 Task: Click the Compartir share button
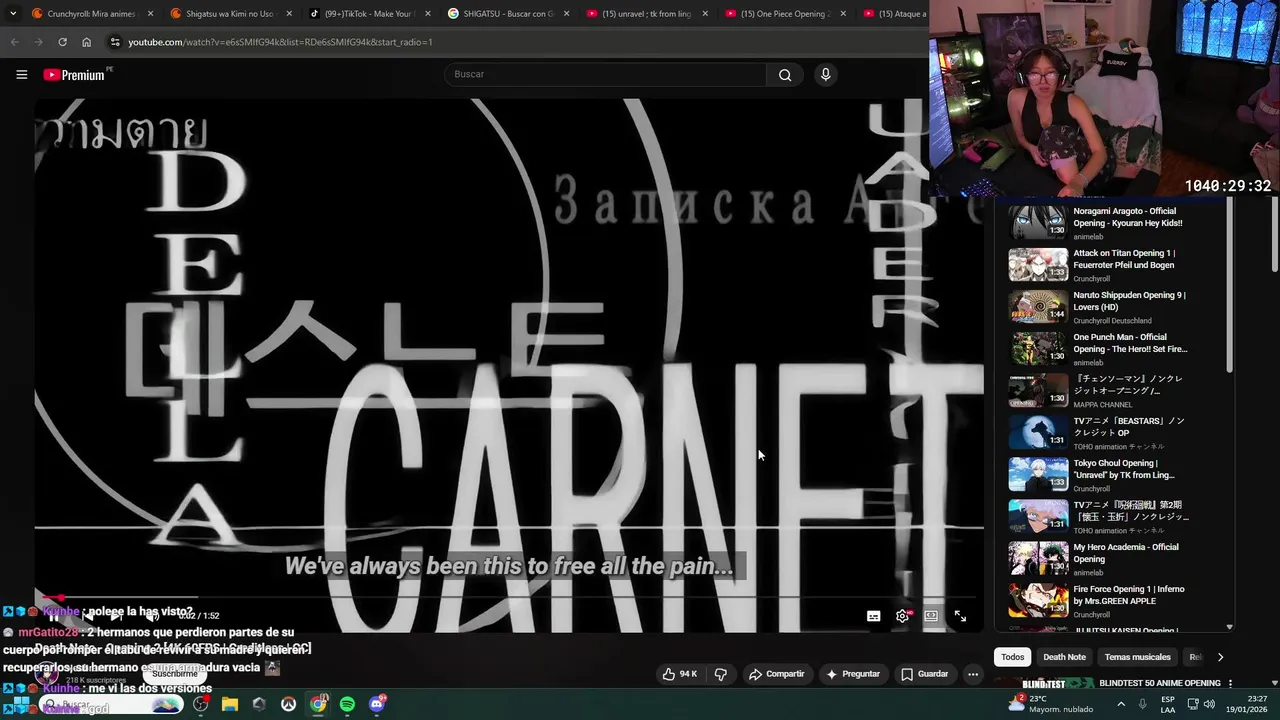(x=777, y=674)
